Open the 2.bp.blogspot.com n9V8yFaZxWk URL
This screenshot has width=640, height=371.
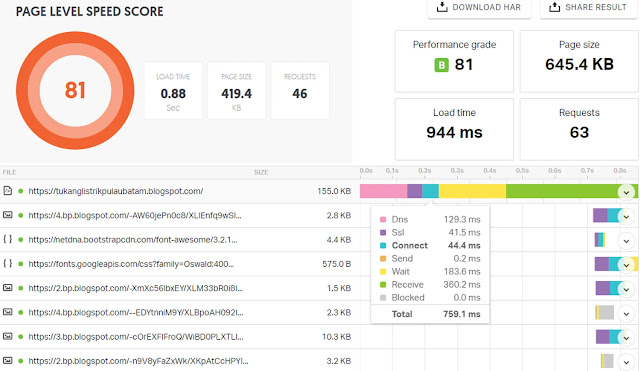(x=138, y=361)
